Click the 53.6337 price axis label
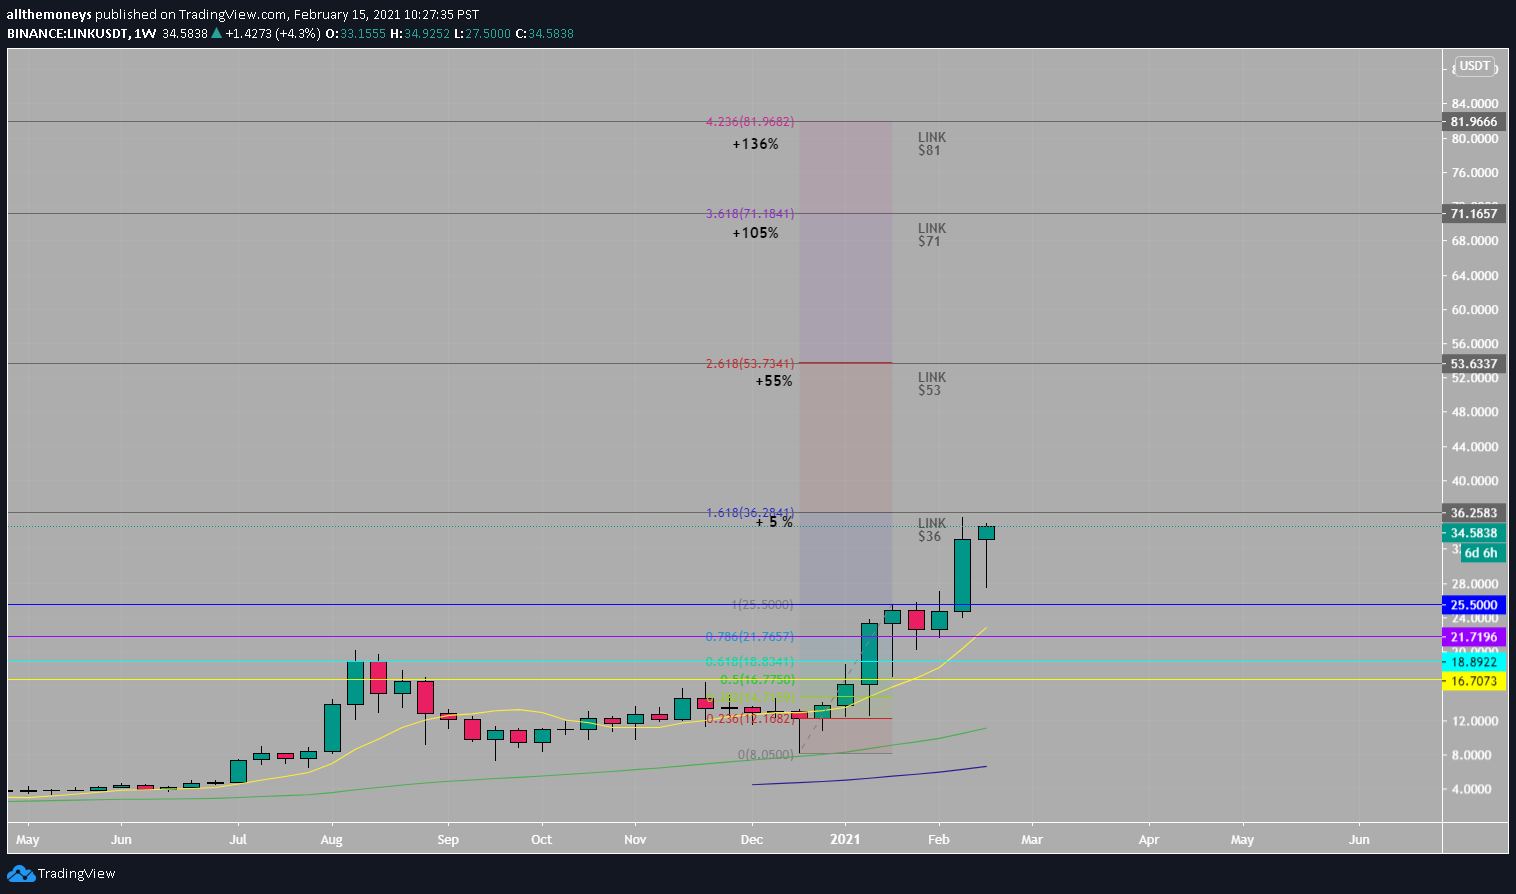Screen dimensions: 1516x894 pos(1474,364)
